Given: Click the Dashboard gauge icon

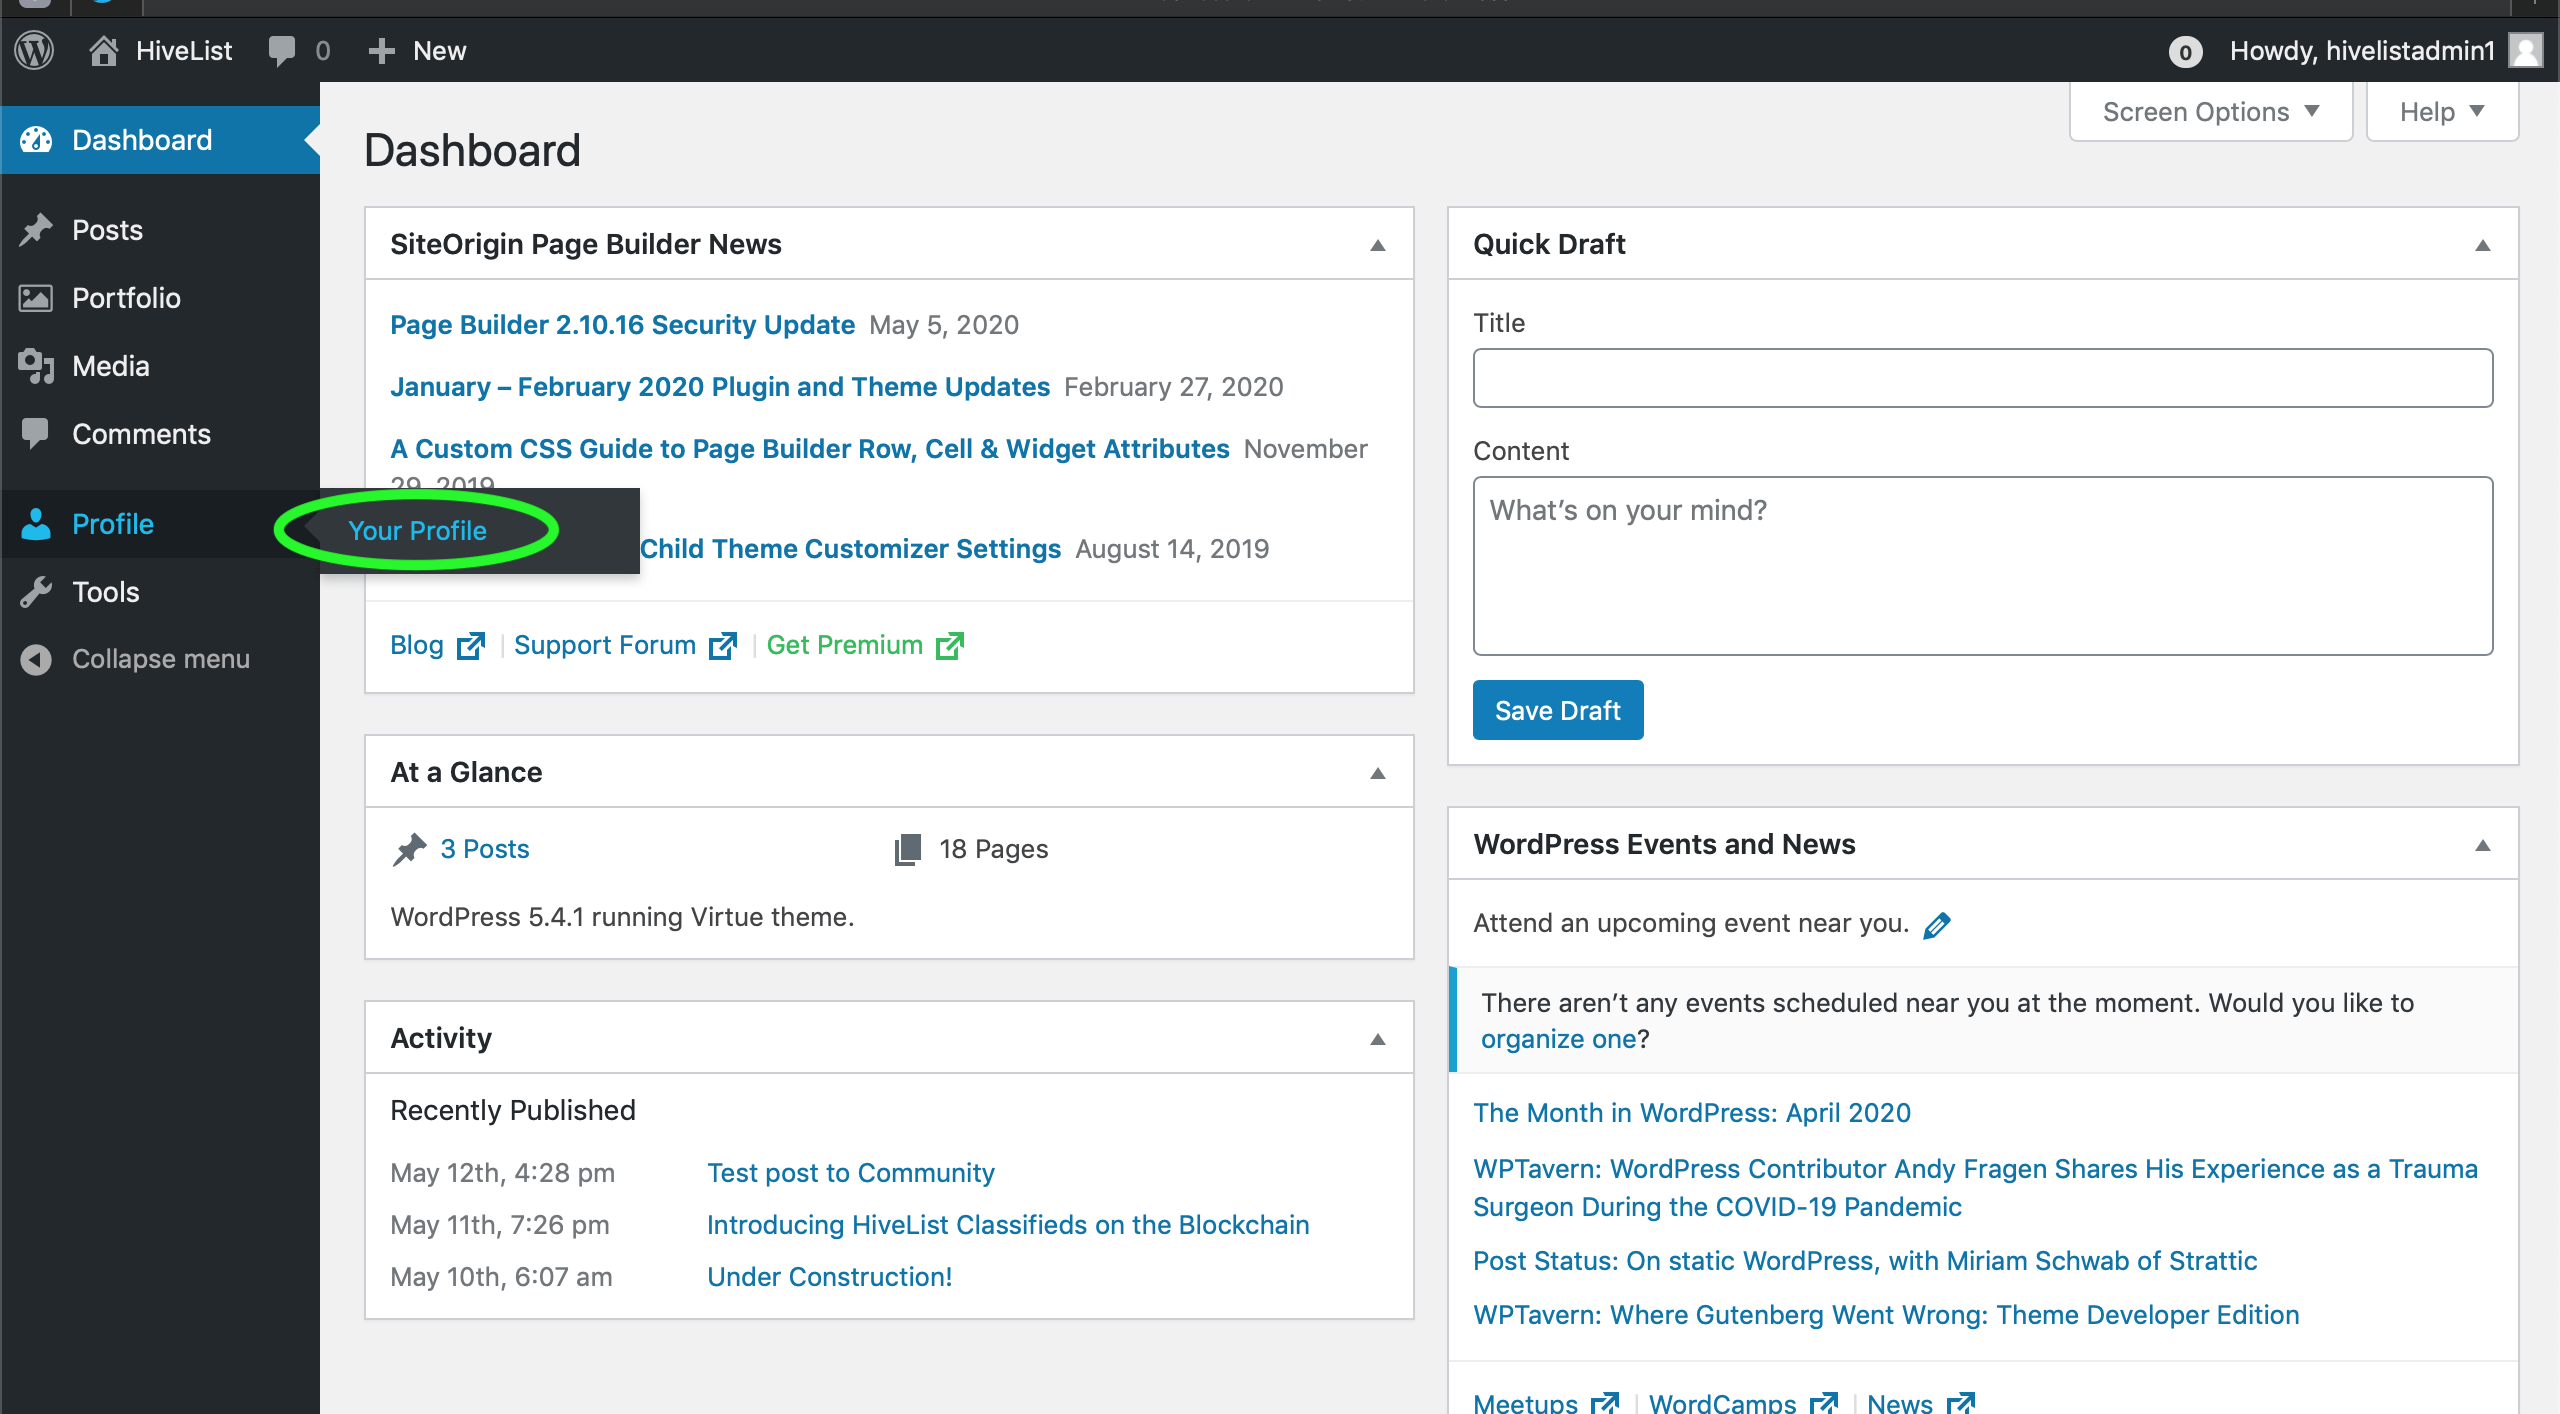Looking at the screenshot, I should click(x=36, y=140).
